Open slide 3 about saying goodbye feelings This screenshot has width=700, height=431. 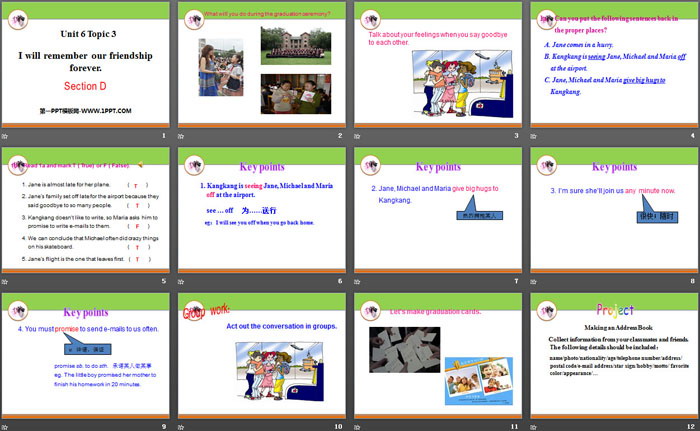438,65
